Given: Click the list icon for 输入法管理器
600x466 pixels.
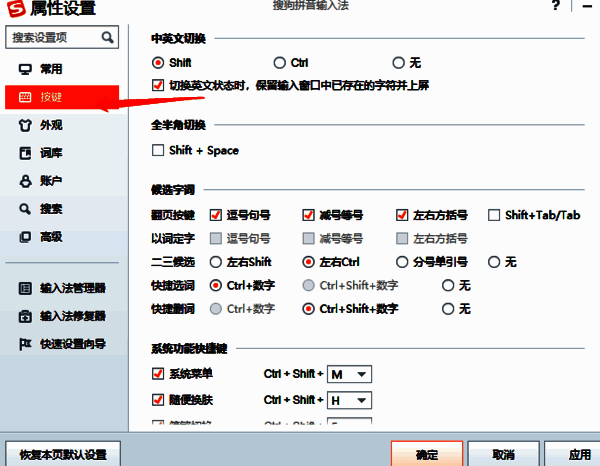Looking at the screenshot, I should [x=25, y=288].
